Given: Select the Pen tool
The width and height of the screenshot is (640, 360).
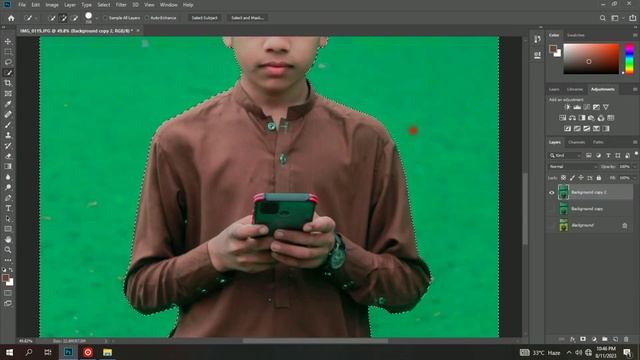Looking at the screenshot, I should [8, 198].
